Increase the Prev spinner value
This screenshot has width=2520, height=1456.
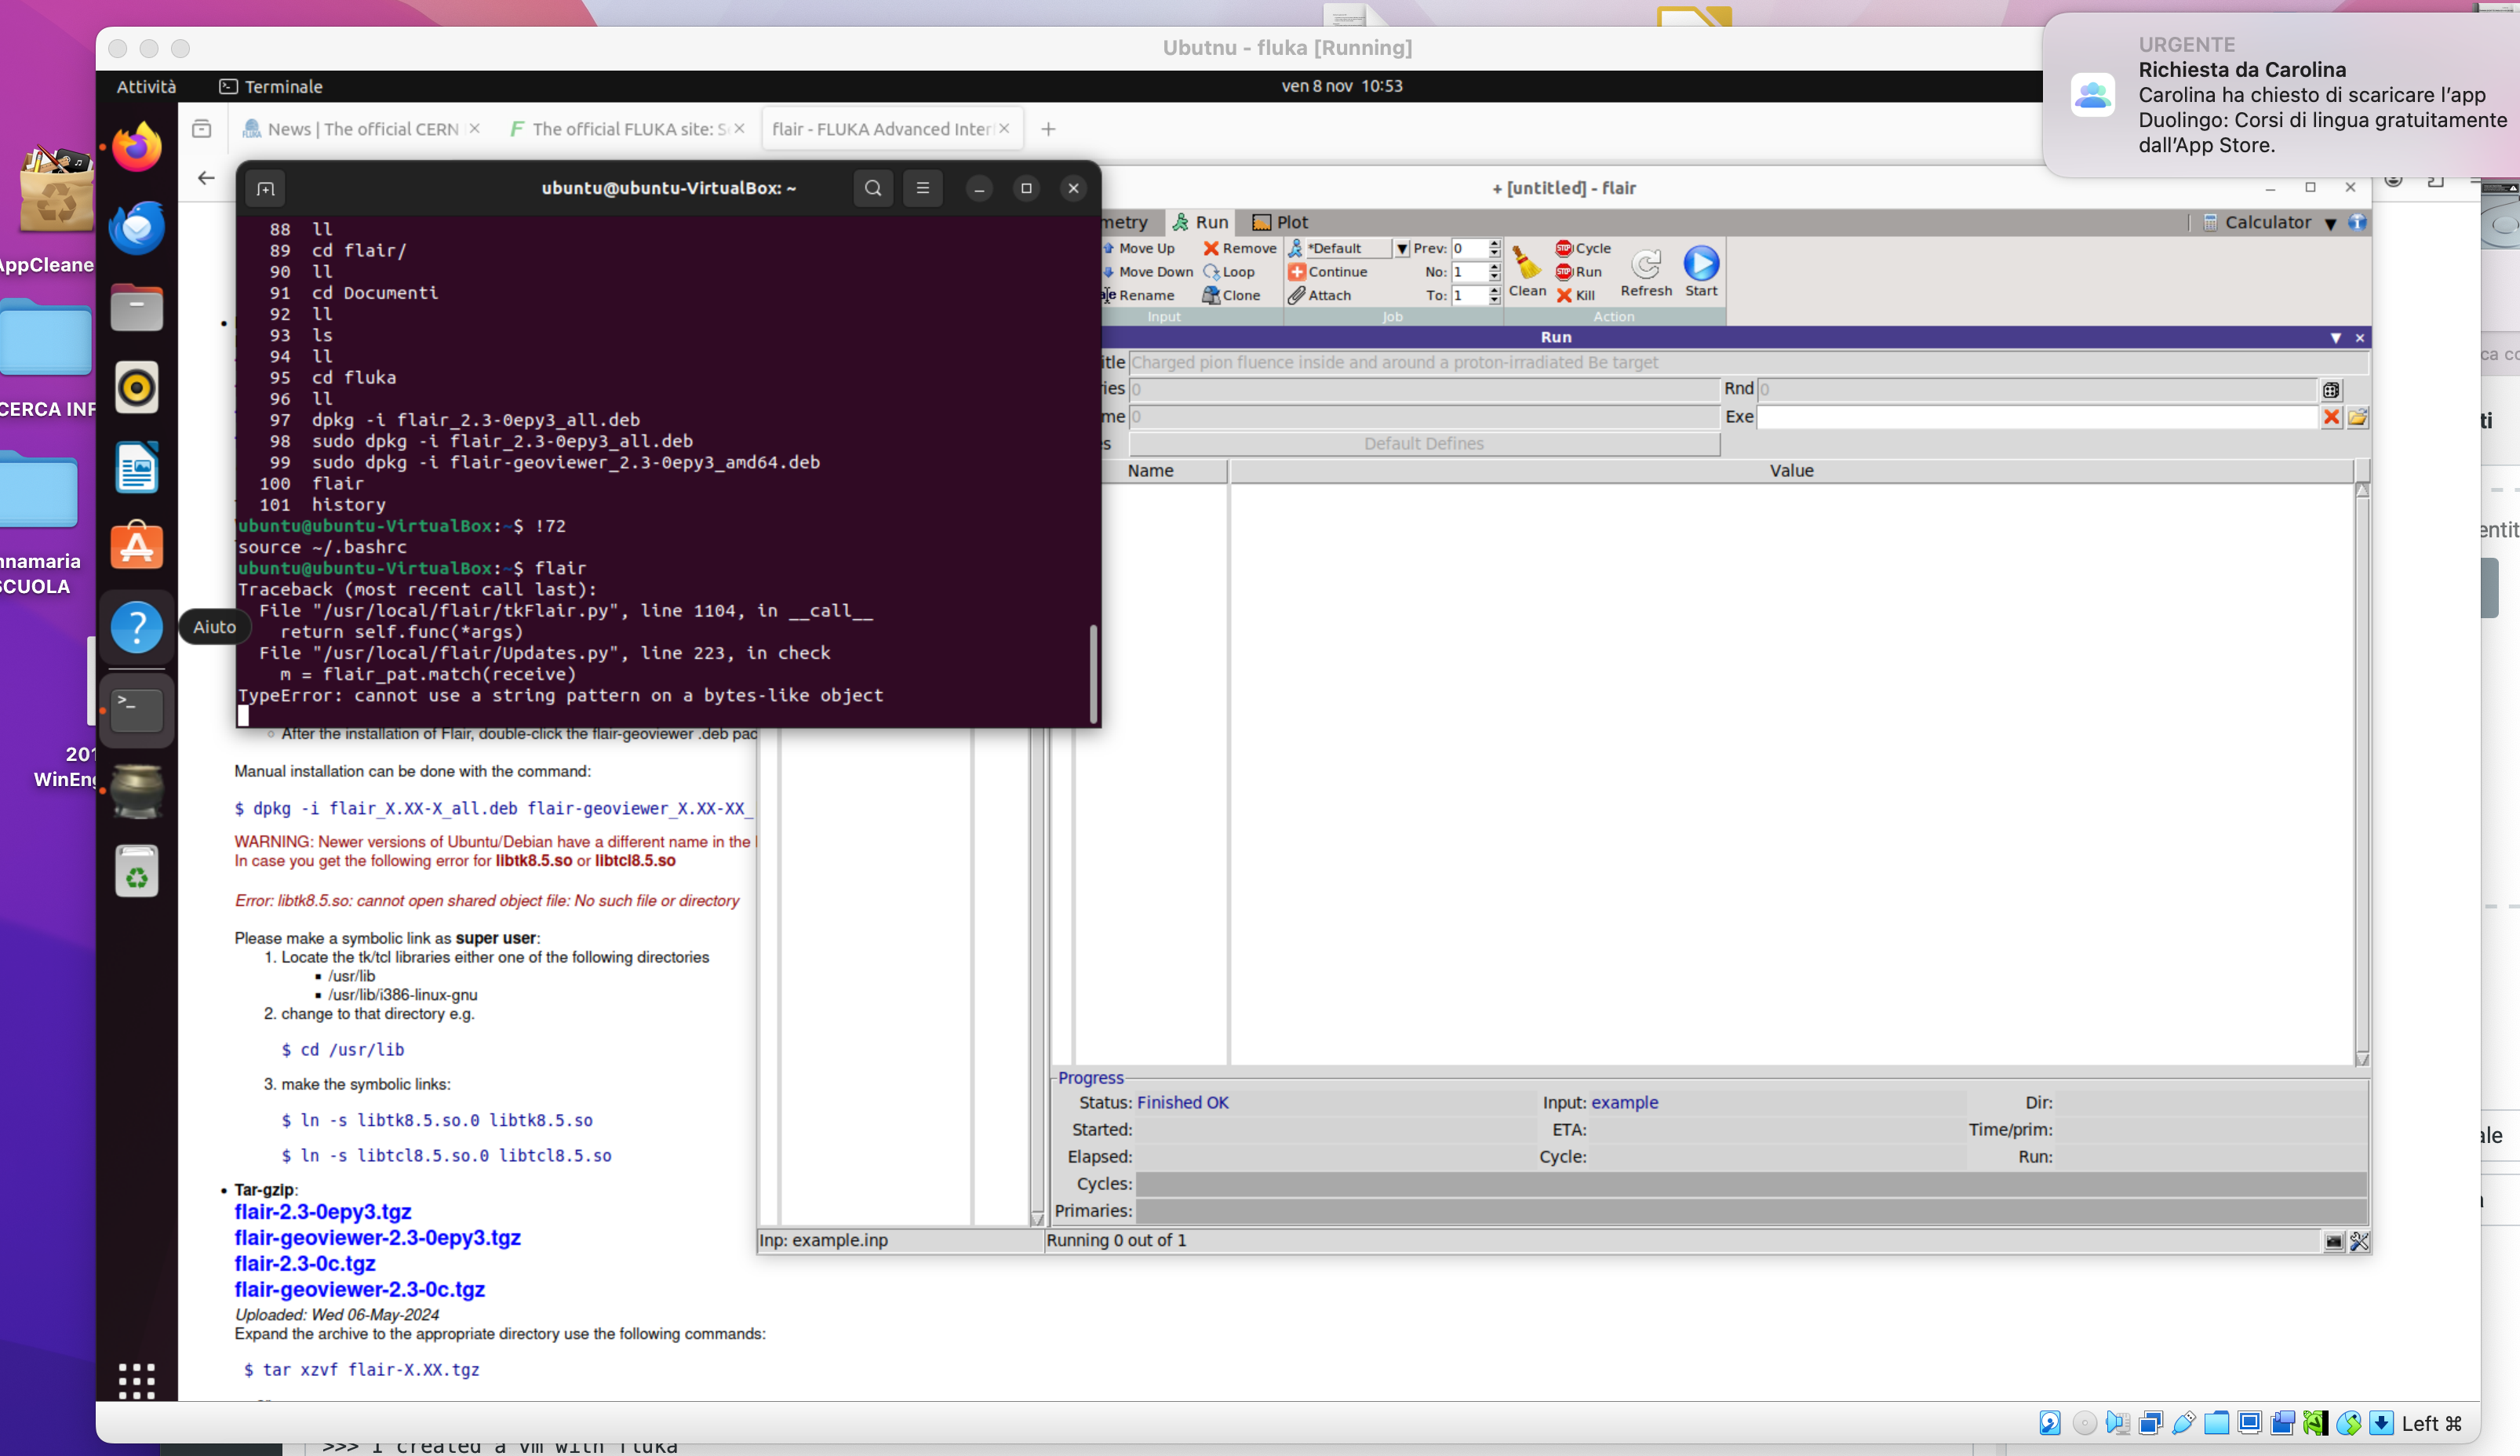pyautogui.click(x=1494, y=243)
